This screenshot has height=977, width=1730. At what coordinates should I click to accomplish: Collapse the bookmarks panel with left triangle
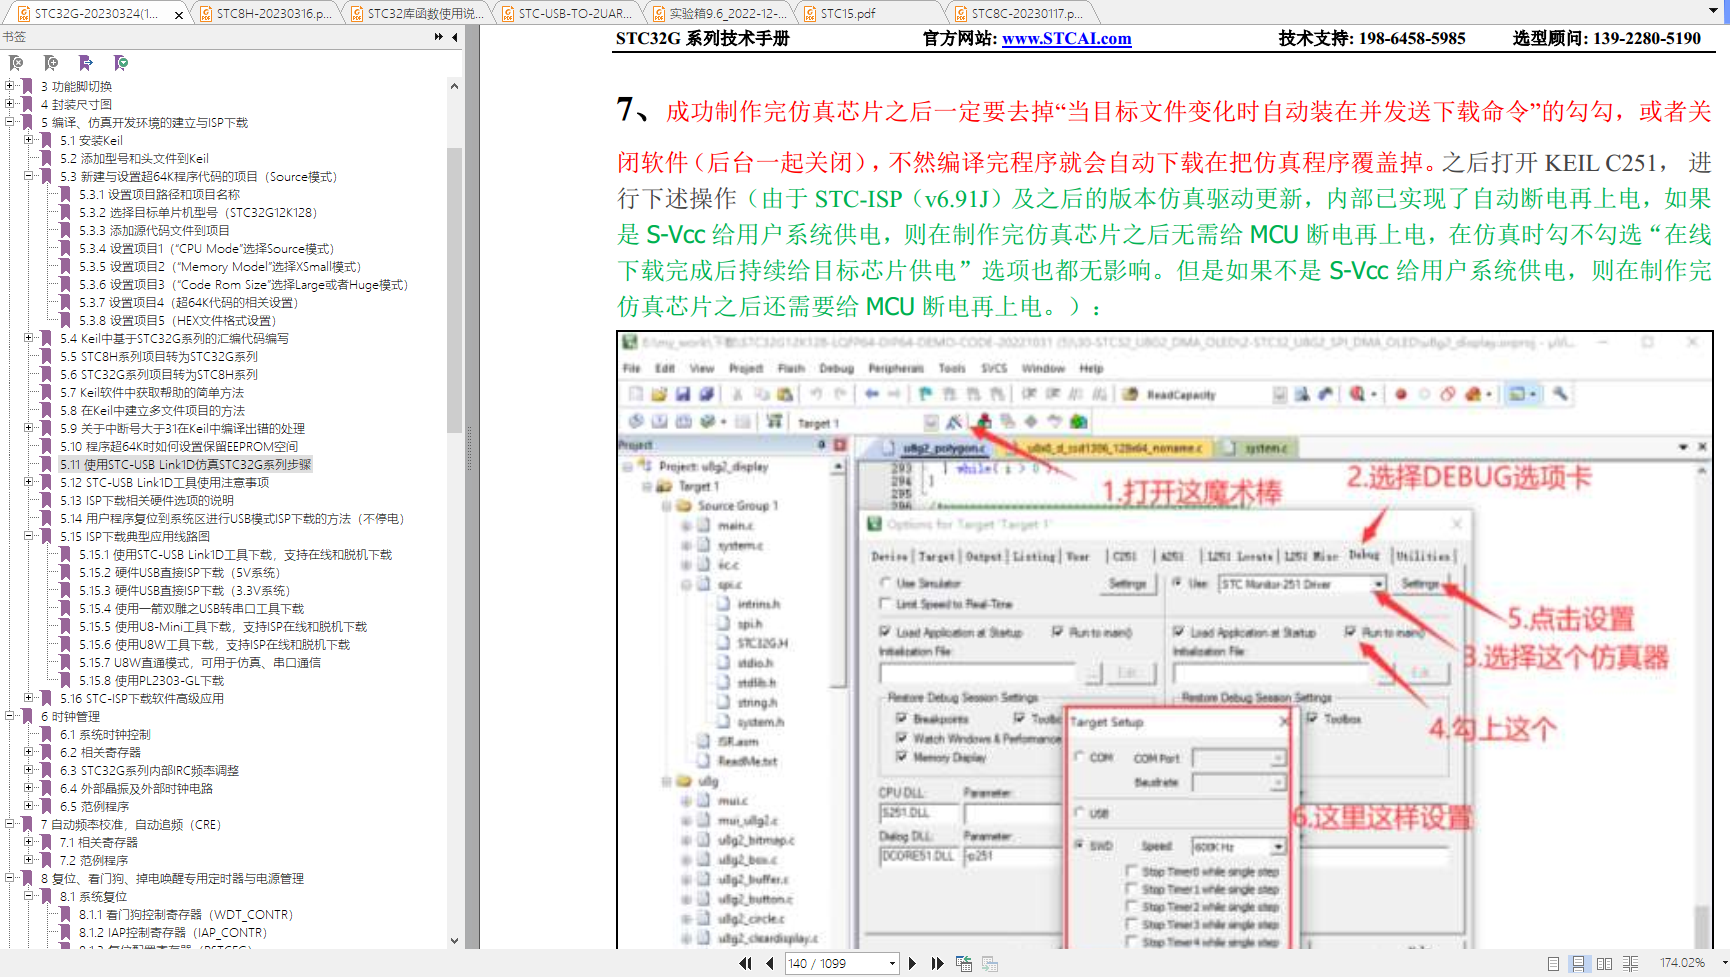tap(455, 37)
